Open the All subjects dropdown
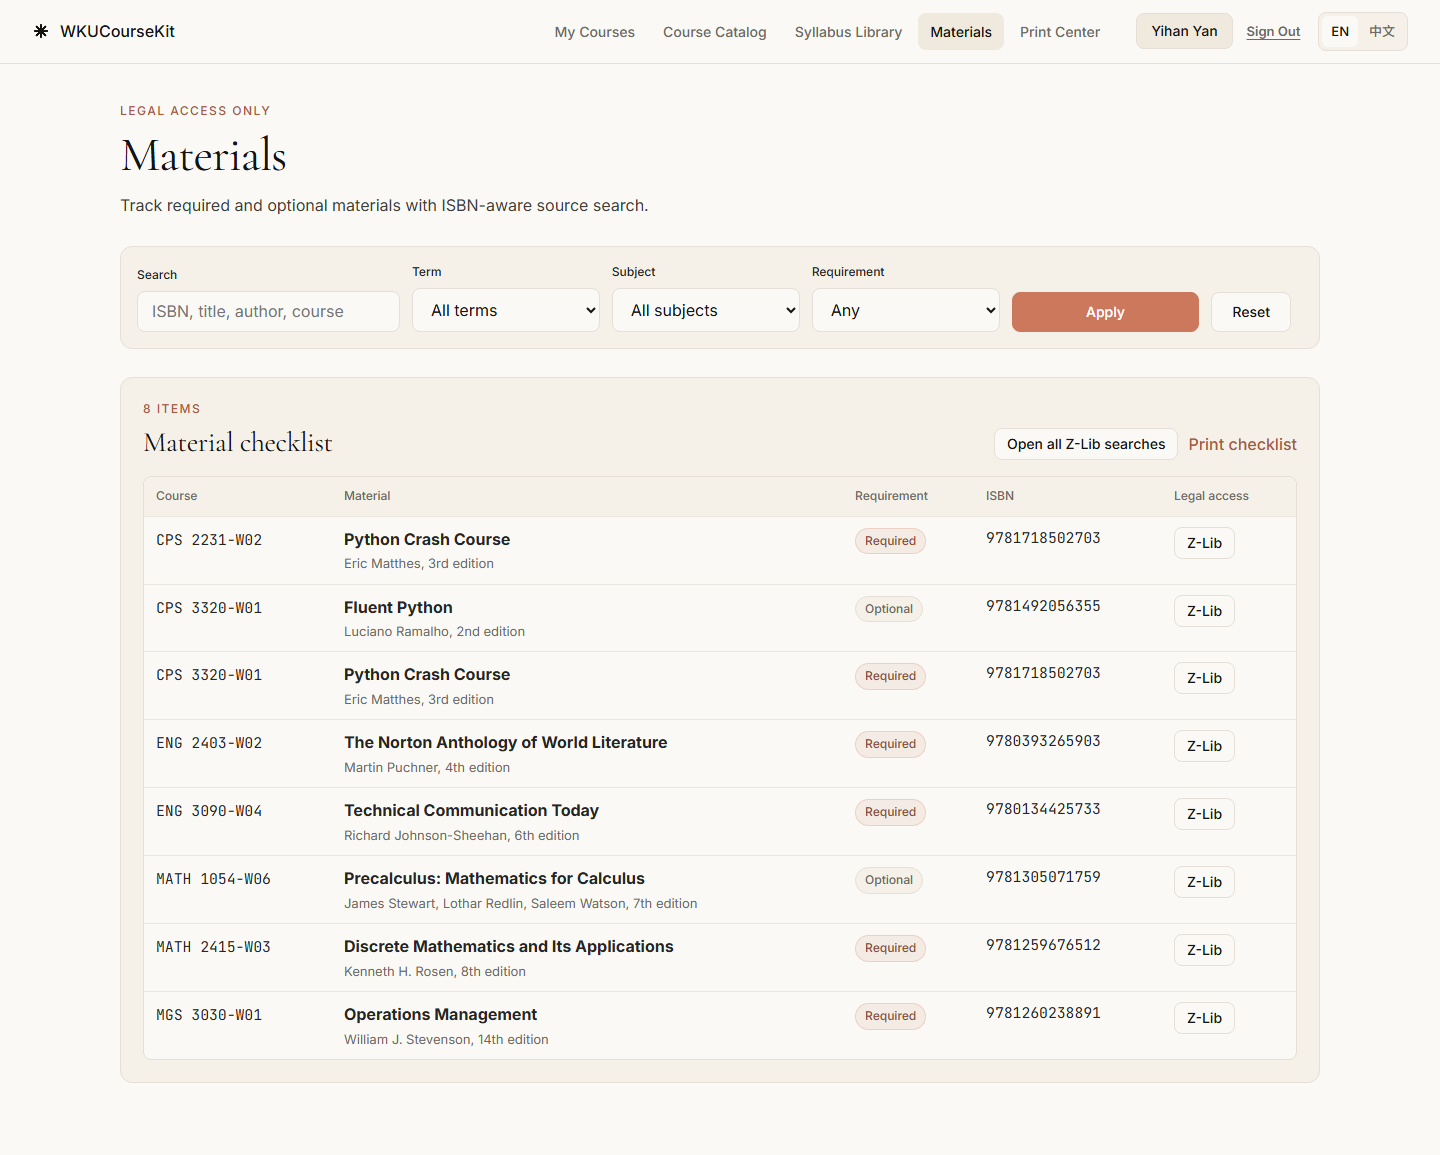Screen dimensions: 1440x1155 coord(706,310)
